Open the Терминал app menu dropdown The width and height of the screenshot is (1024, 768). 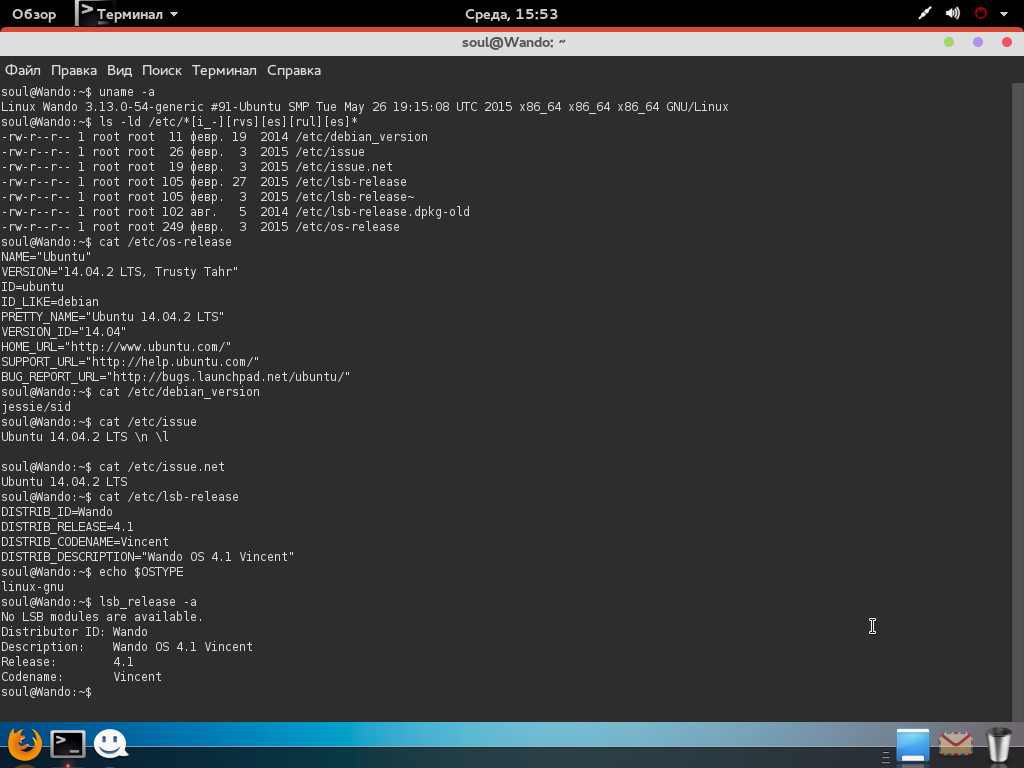pyautogui.click(x=127, y=14)
